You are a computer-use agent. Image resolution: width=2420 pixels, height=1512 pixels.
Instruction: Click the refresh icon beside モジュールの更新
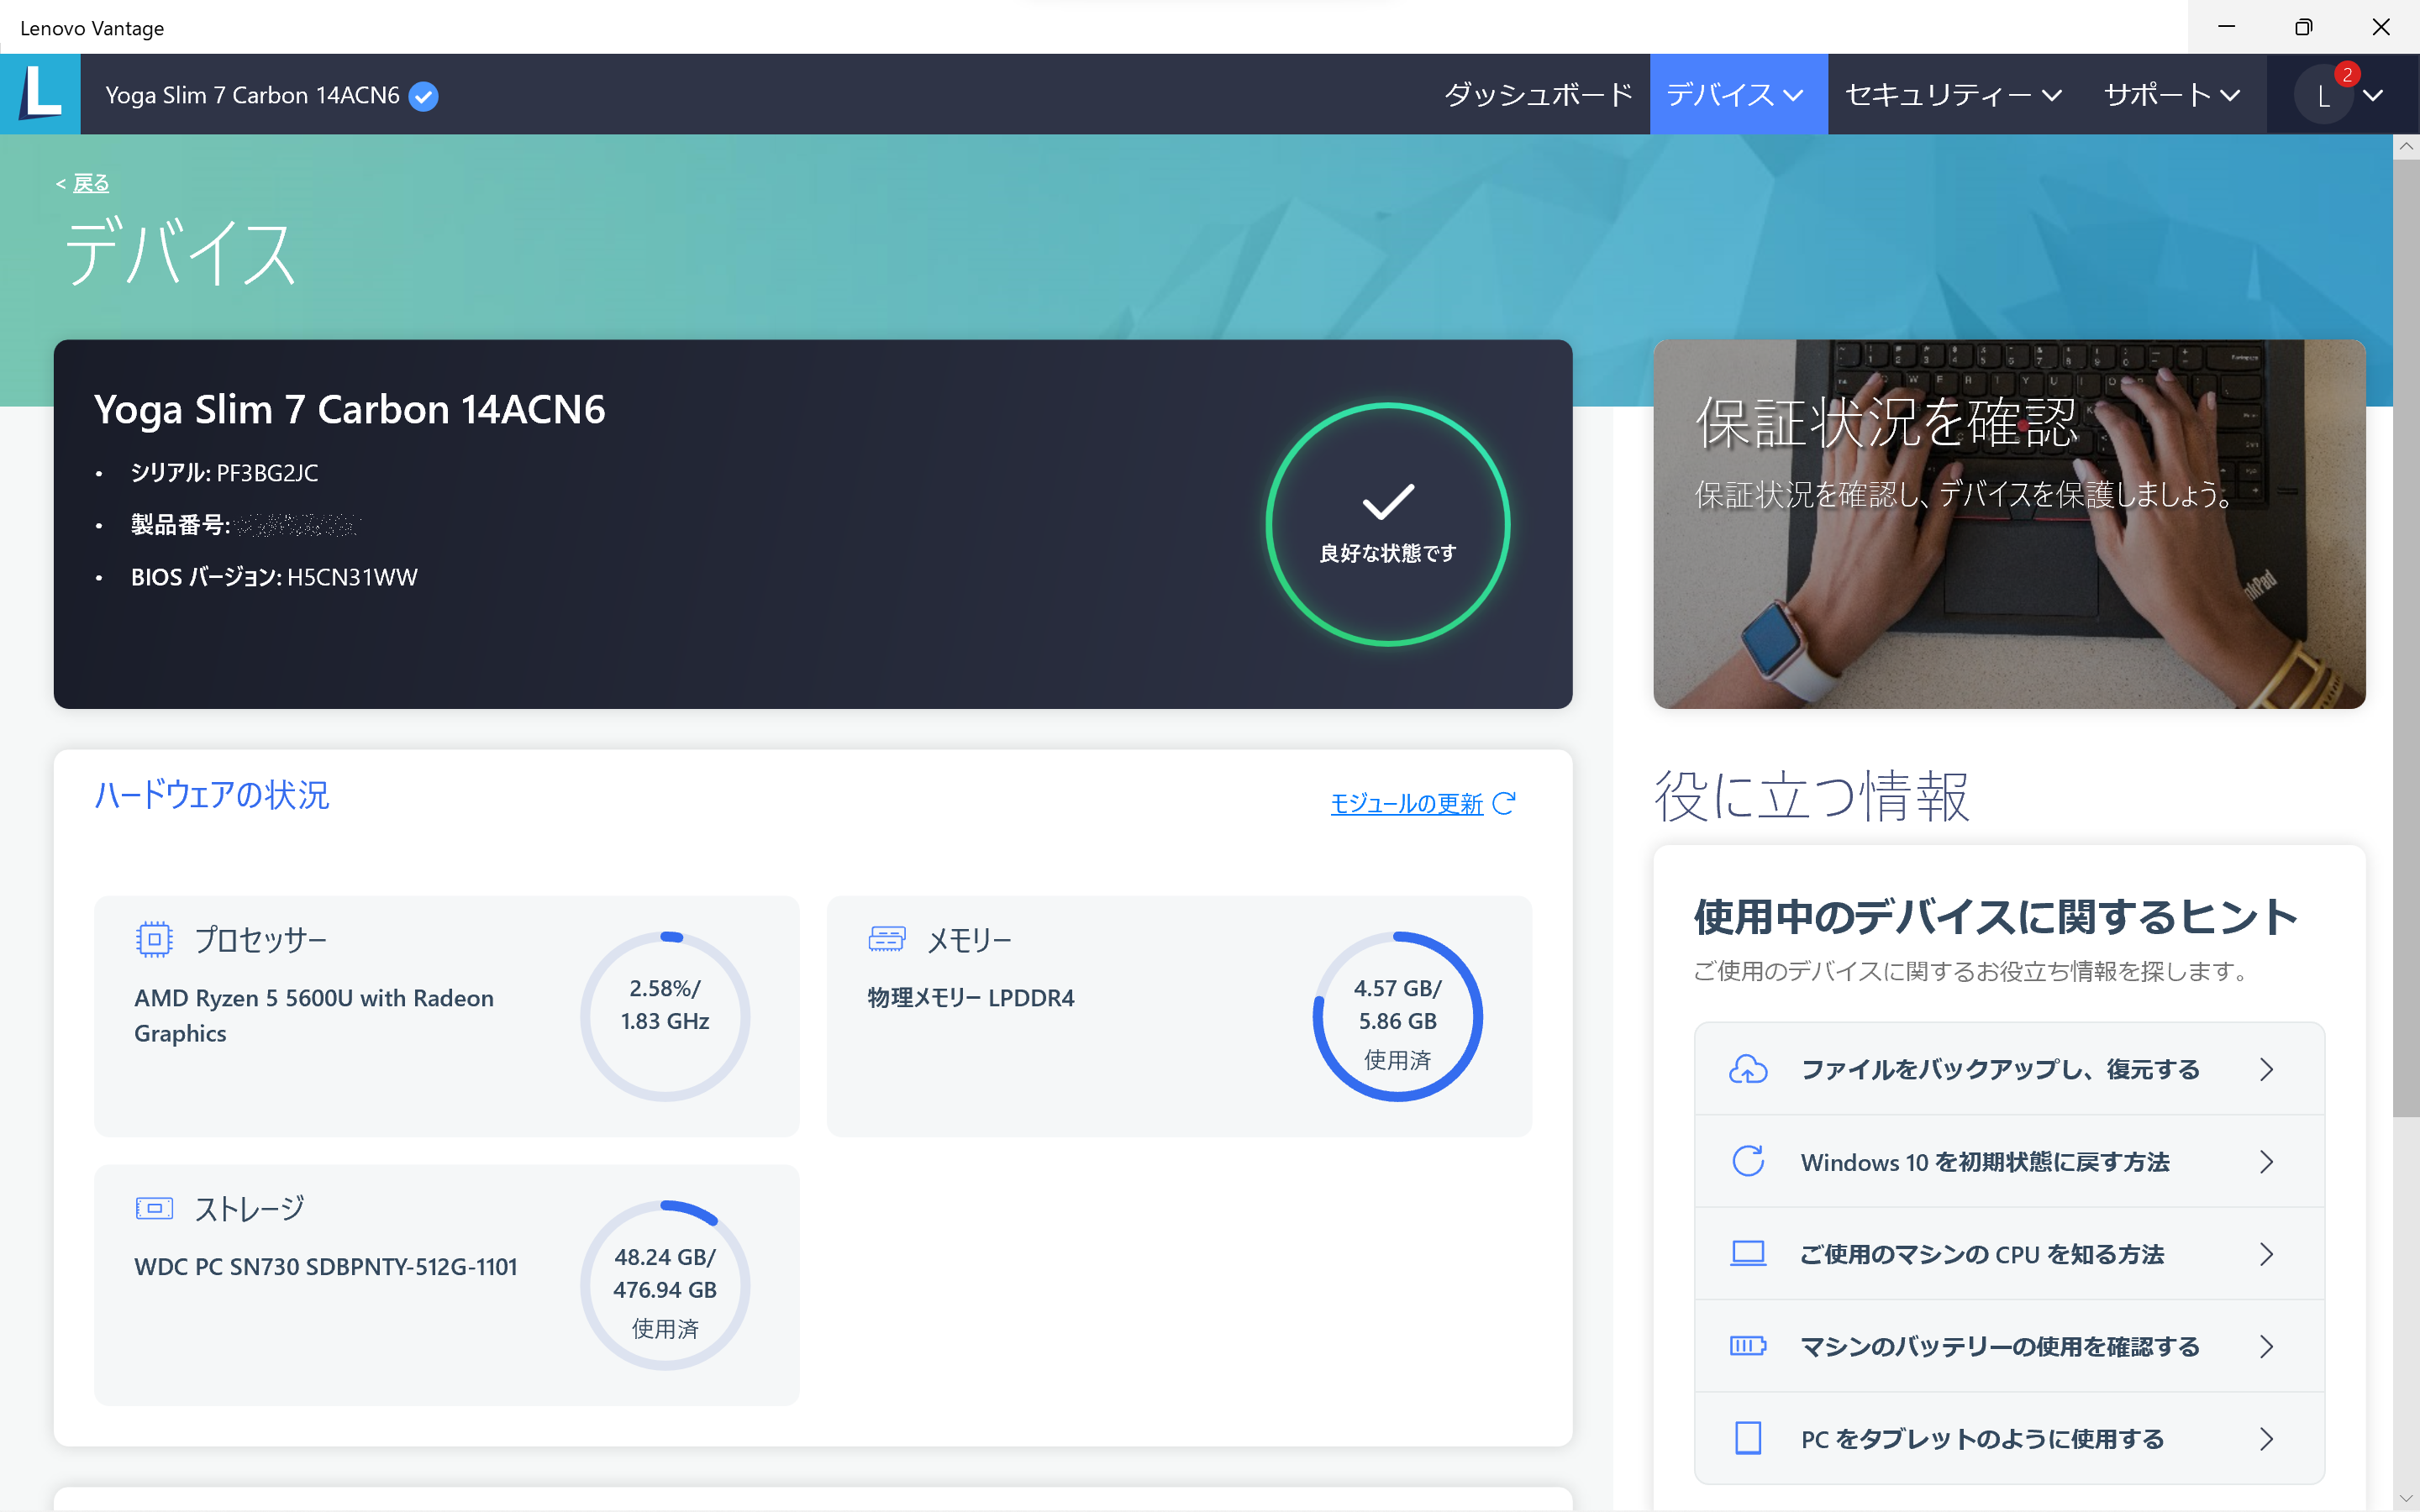coord(1504,803)
